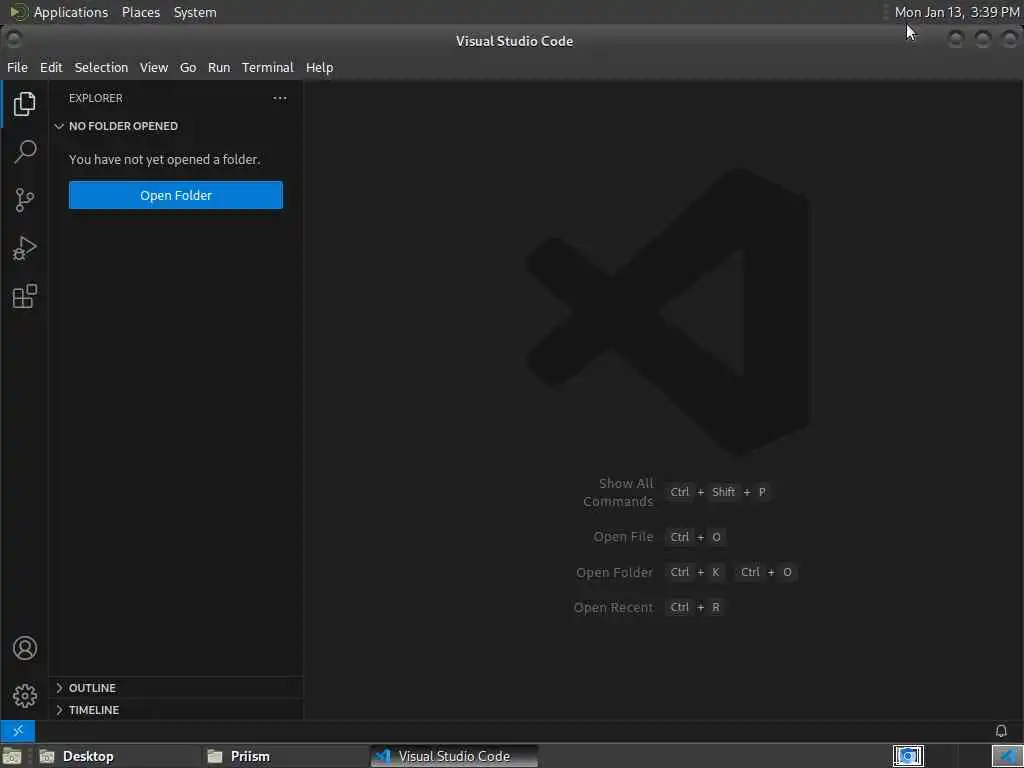The image size is (1024, 768).
Task: Click the show desktop icon in the taskbar
Action: [x=12, y=756]
